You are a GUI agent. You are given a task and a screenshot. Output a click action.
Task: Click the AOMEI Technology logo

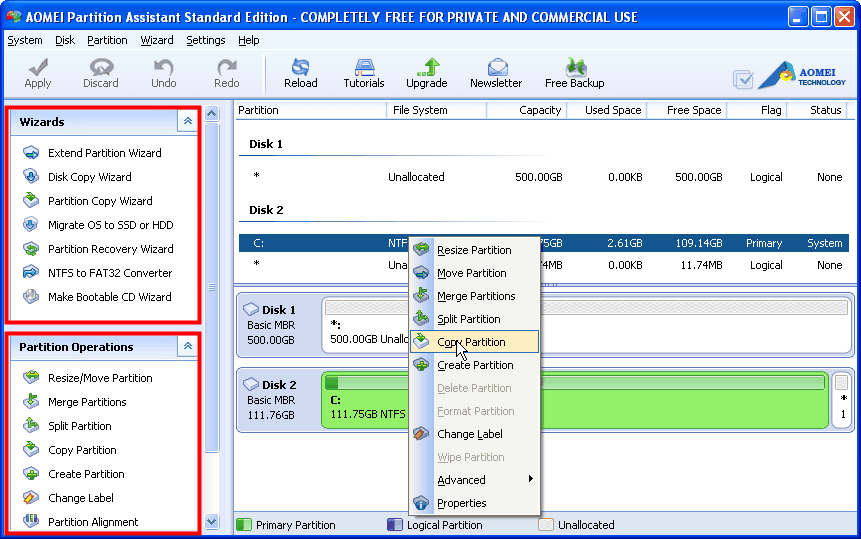(802, 76)
